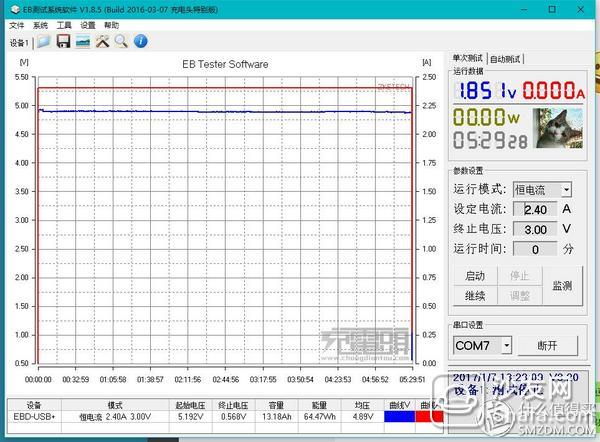
Task: Click the cat photo thumbnail
Action: tap(559, 128)
